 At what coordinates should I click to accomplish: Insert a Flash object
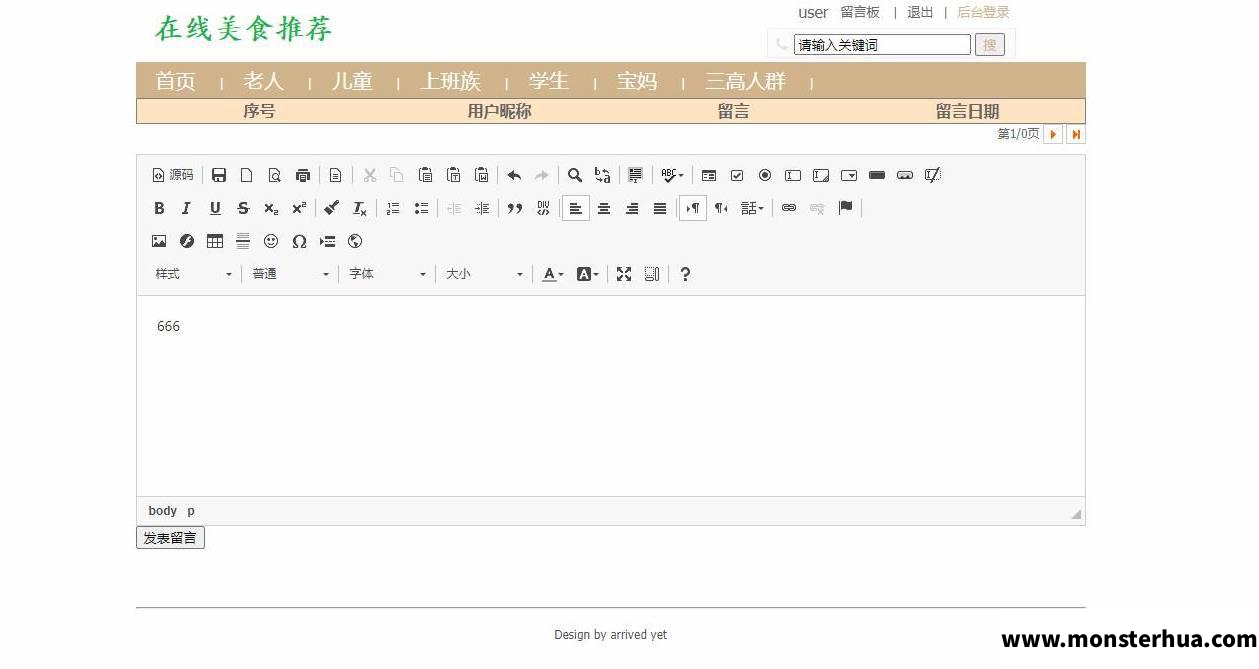[187, 241]
